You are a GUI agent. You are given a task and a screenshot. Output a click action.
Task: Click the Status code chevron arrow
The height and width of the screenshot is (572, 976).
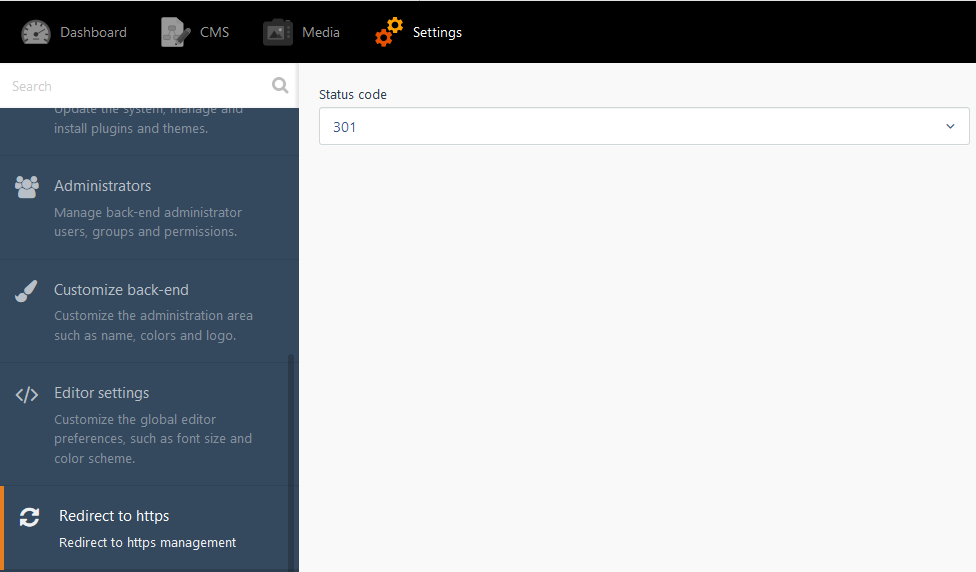click(950, 126)
